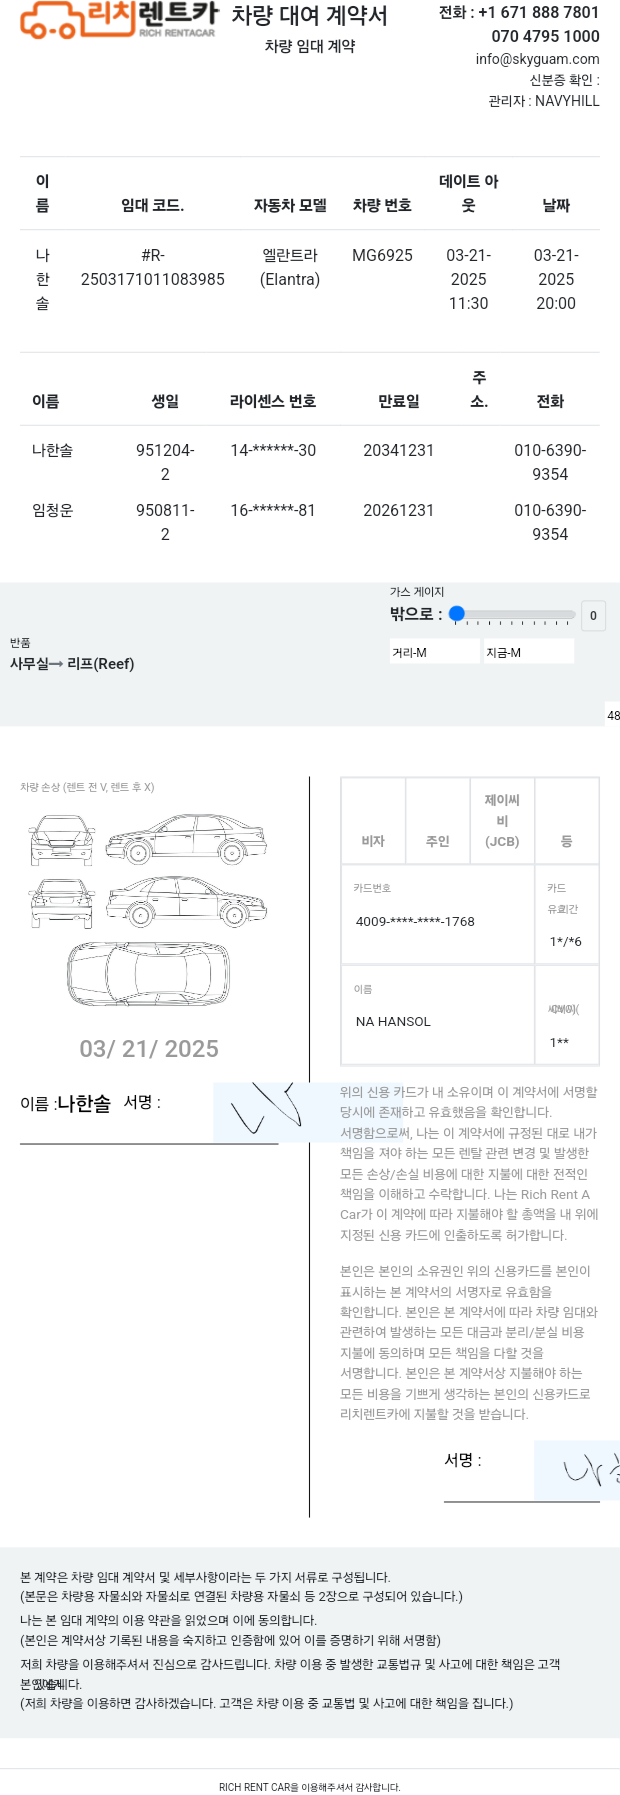
Task: Select the 비자 card type tab
Action: (373, 821)
